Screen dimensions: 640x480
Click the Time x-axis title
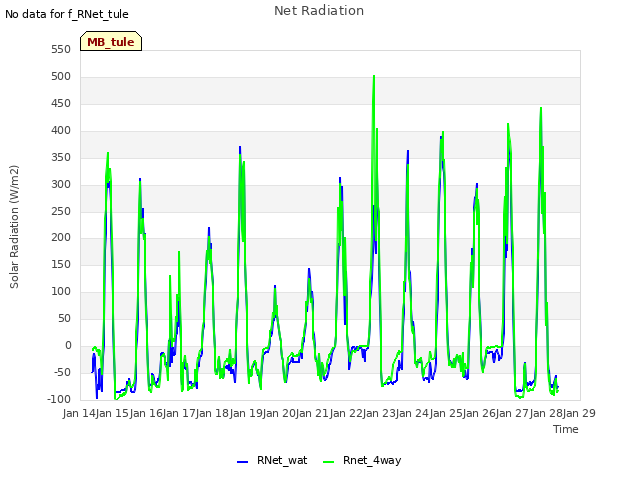566,429
